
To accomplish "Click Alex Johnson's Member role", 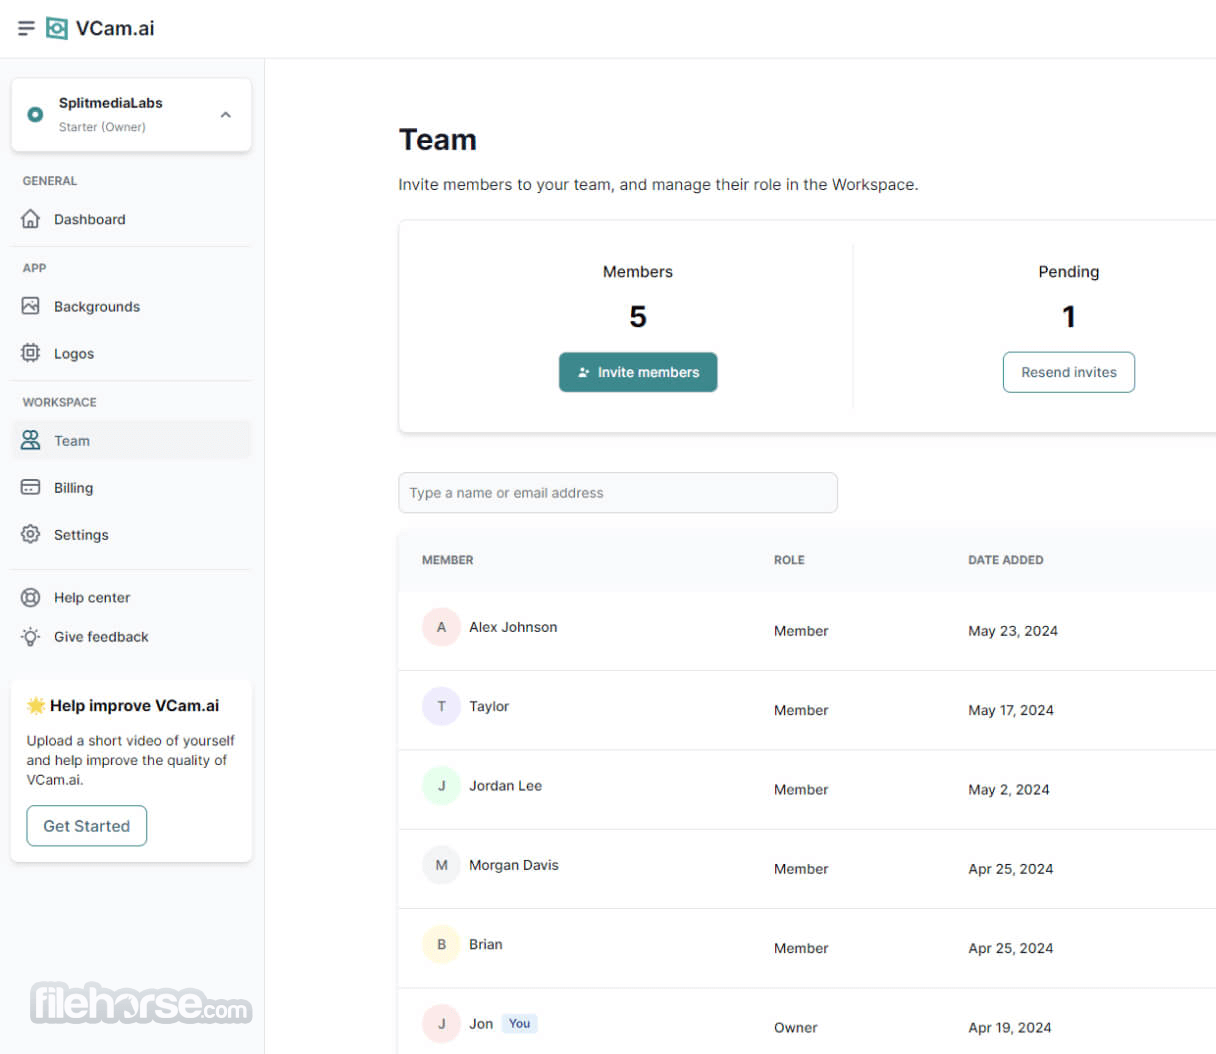I will (801, 631).
